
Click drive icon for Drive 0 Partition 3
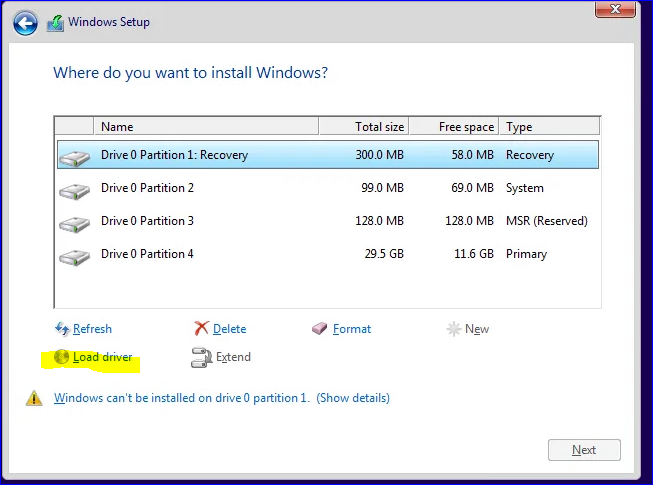[75, 224]
